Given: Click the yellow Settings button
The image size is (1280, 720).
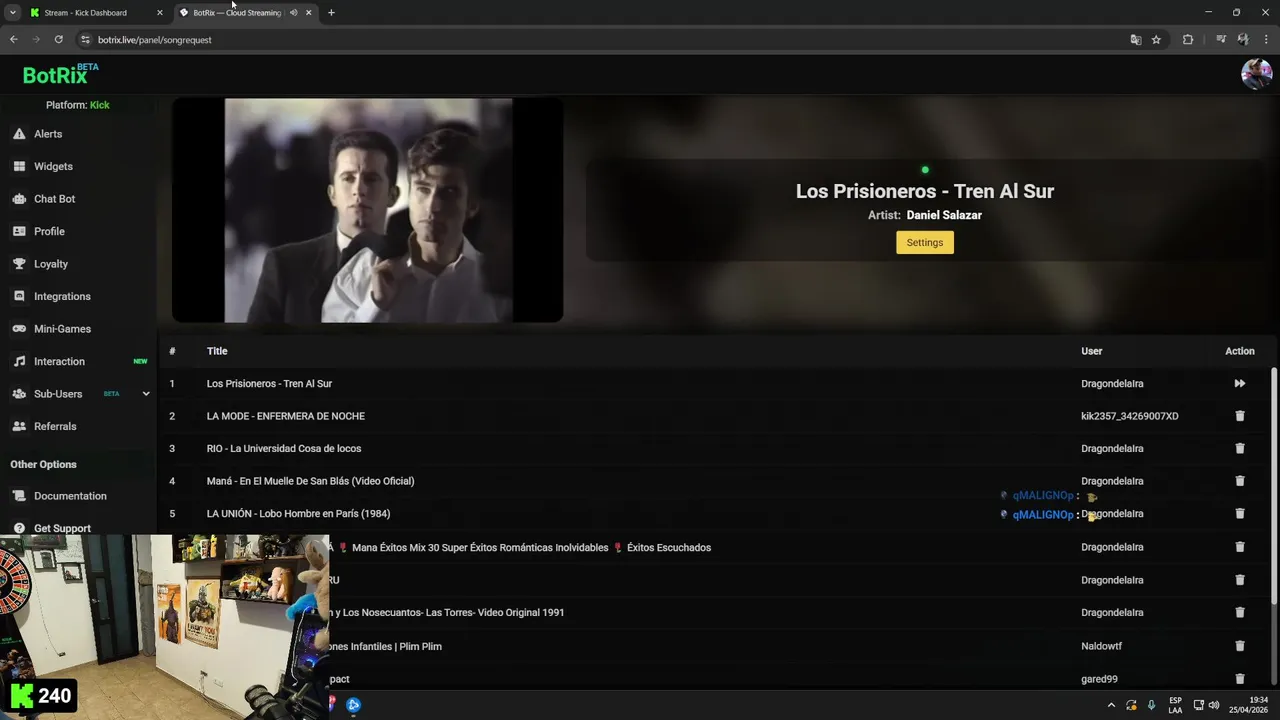Looking at the screenshot, I should [925, 243].
